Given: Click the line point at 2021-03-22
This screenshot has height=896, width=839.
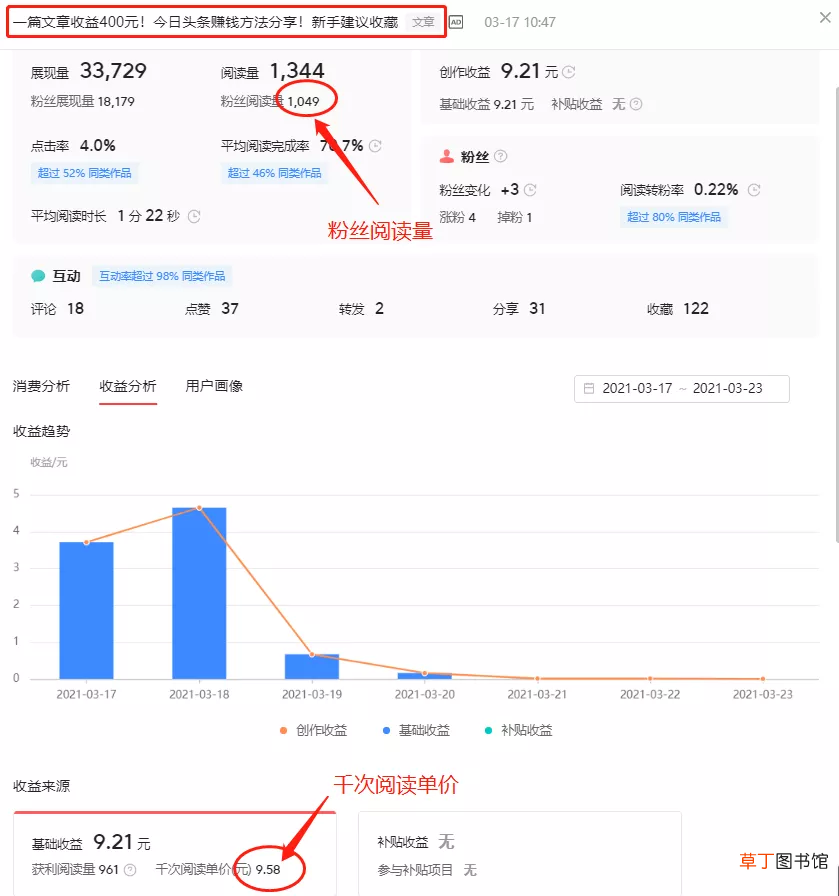Looking at the screenshot, I should pos(650,678).
